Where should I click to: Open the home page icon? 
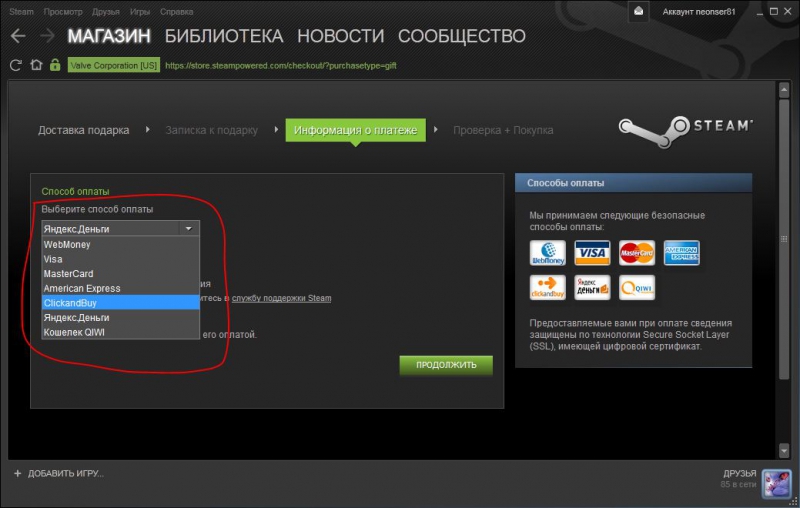(x=36, y=65)
